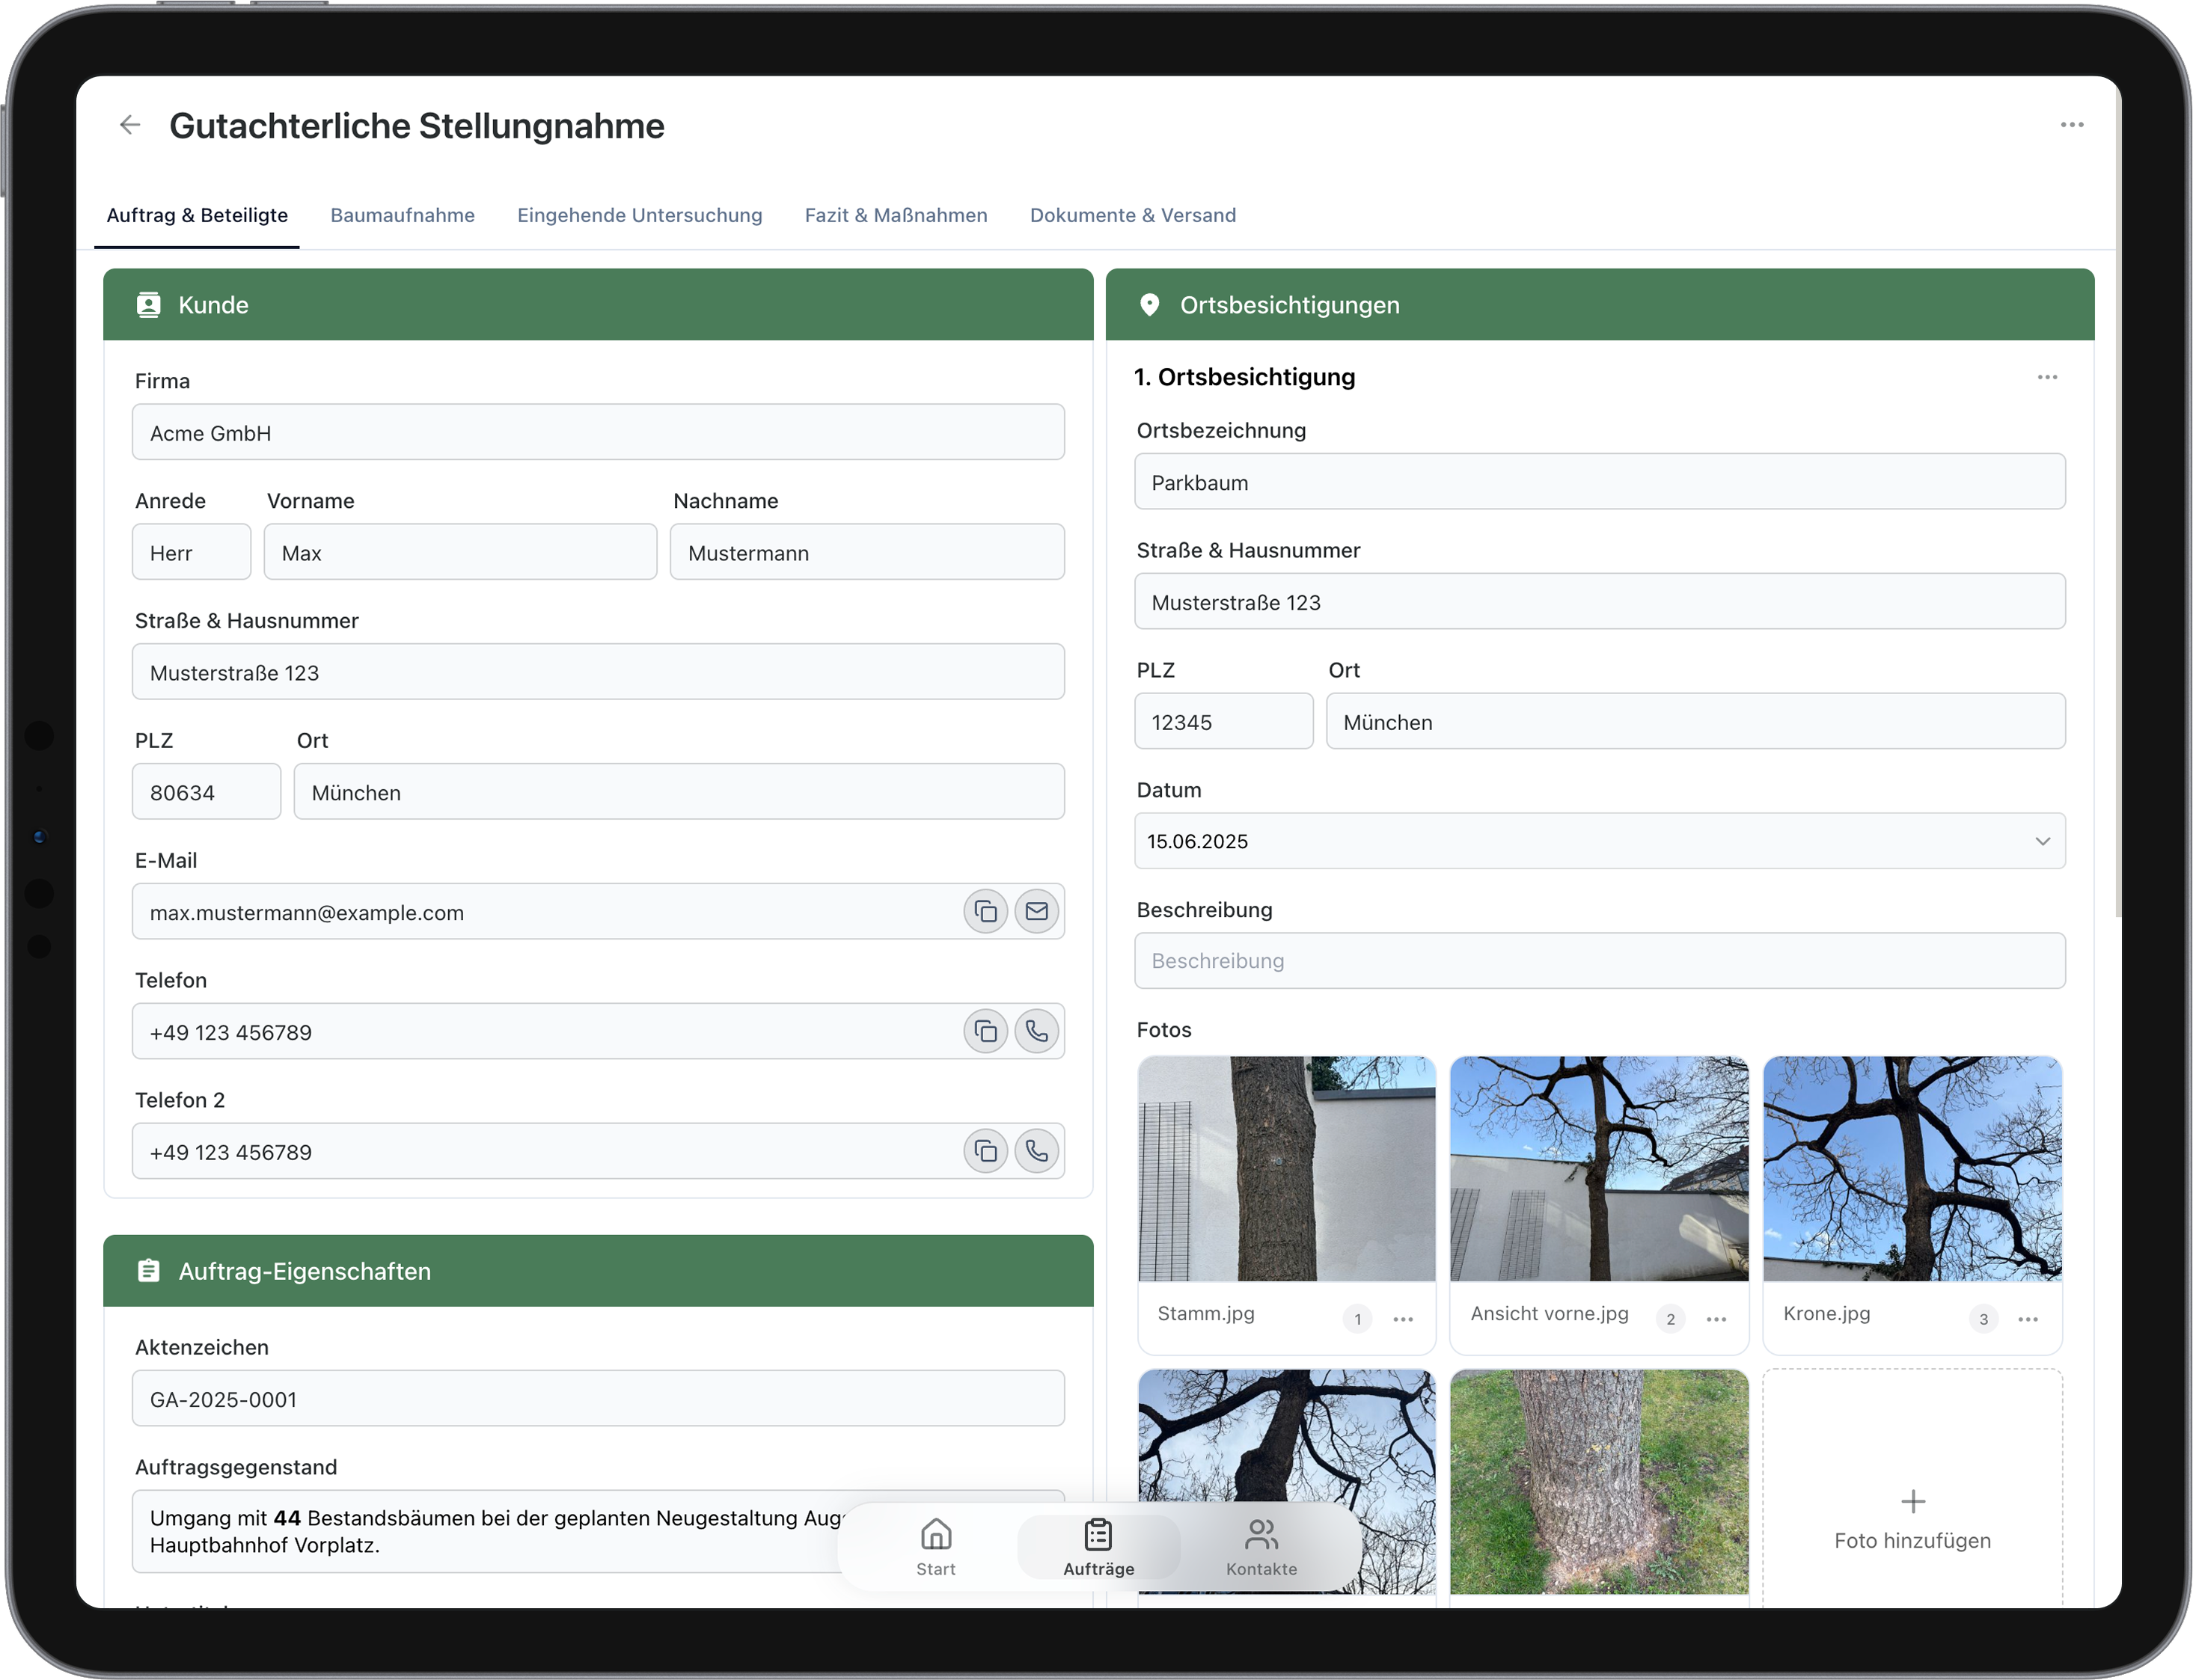
Task: Switch to the Baumaufnahme tab
Action: coord(402,215)
